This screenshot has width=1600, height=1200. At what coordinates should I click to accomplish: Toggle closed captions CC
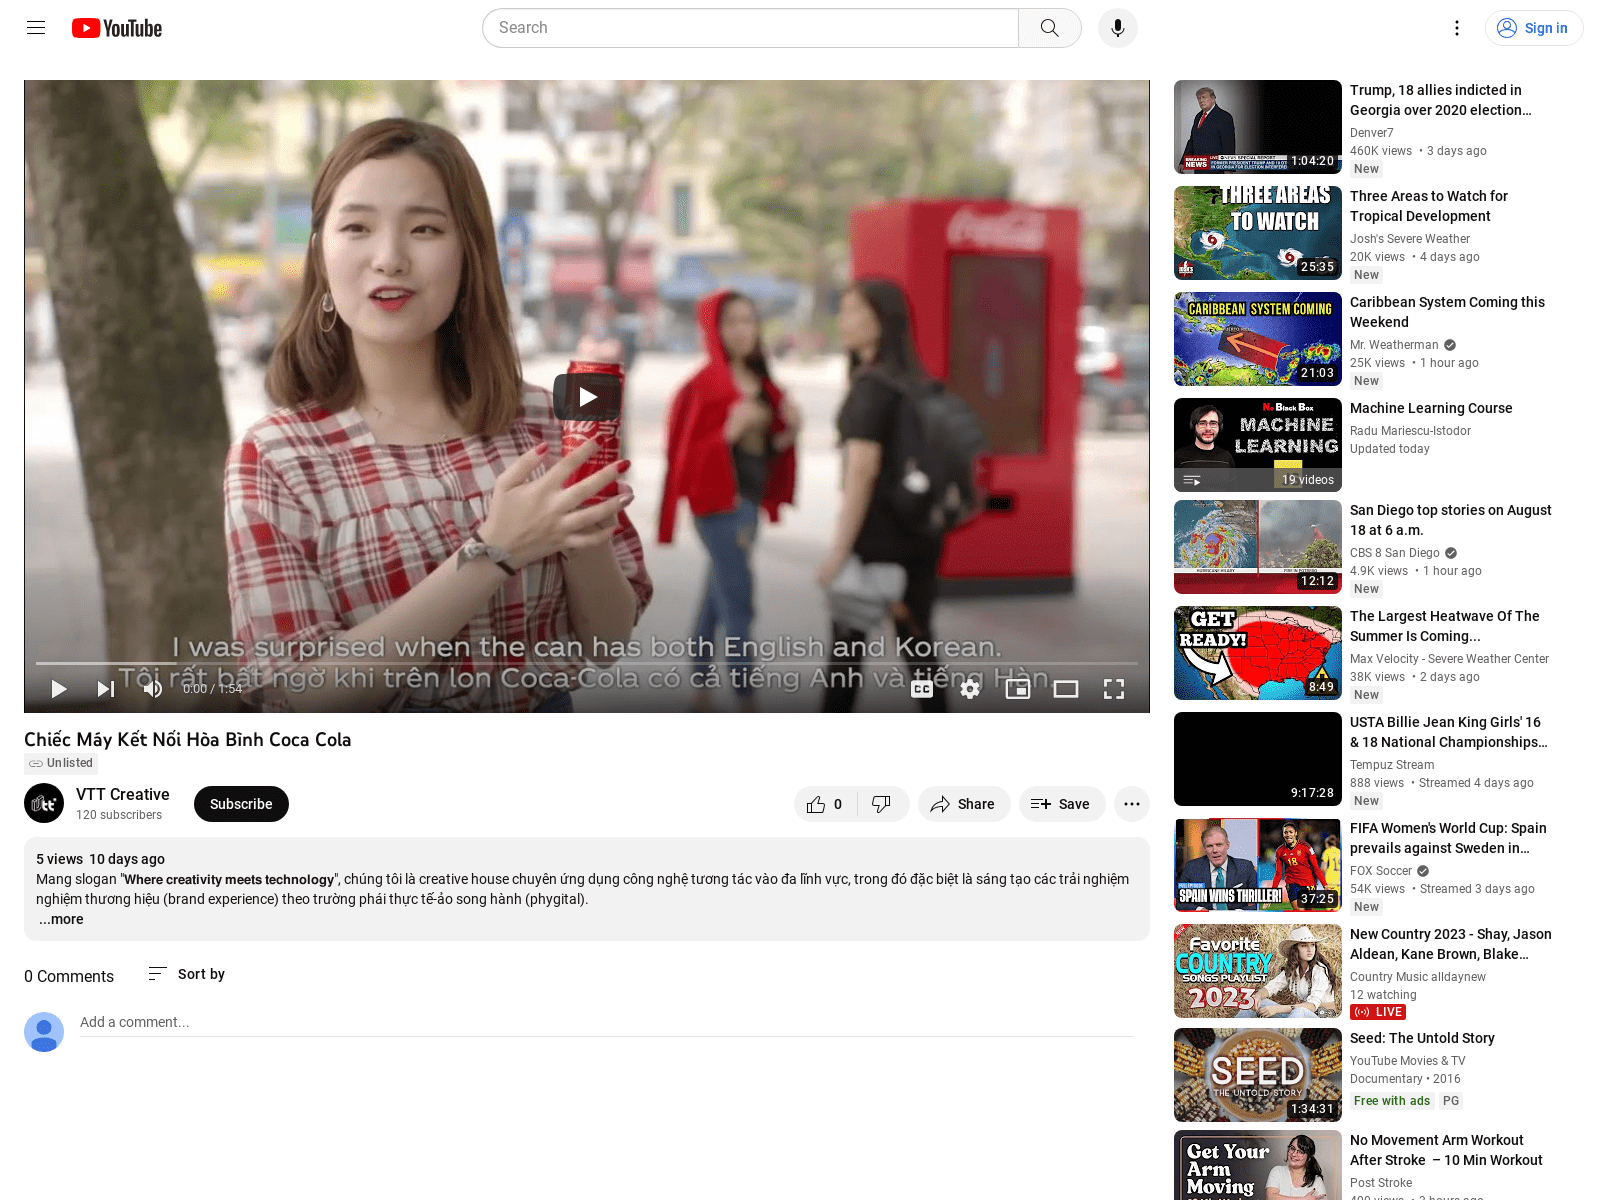(x=922, y=688)
